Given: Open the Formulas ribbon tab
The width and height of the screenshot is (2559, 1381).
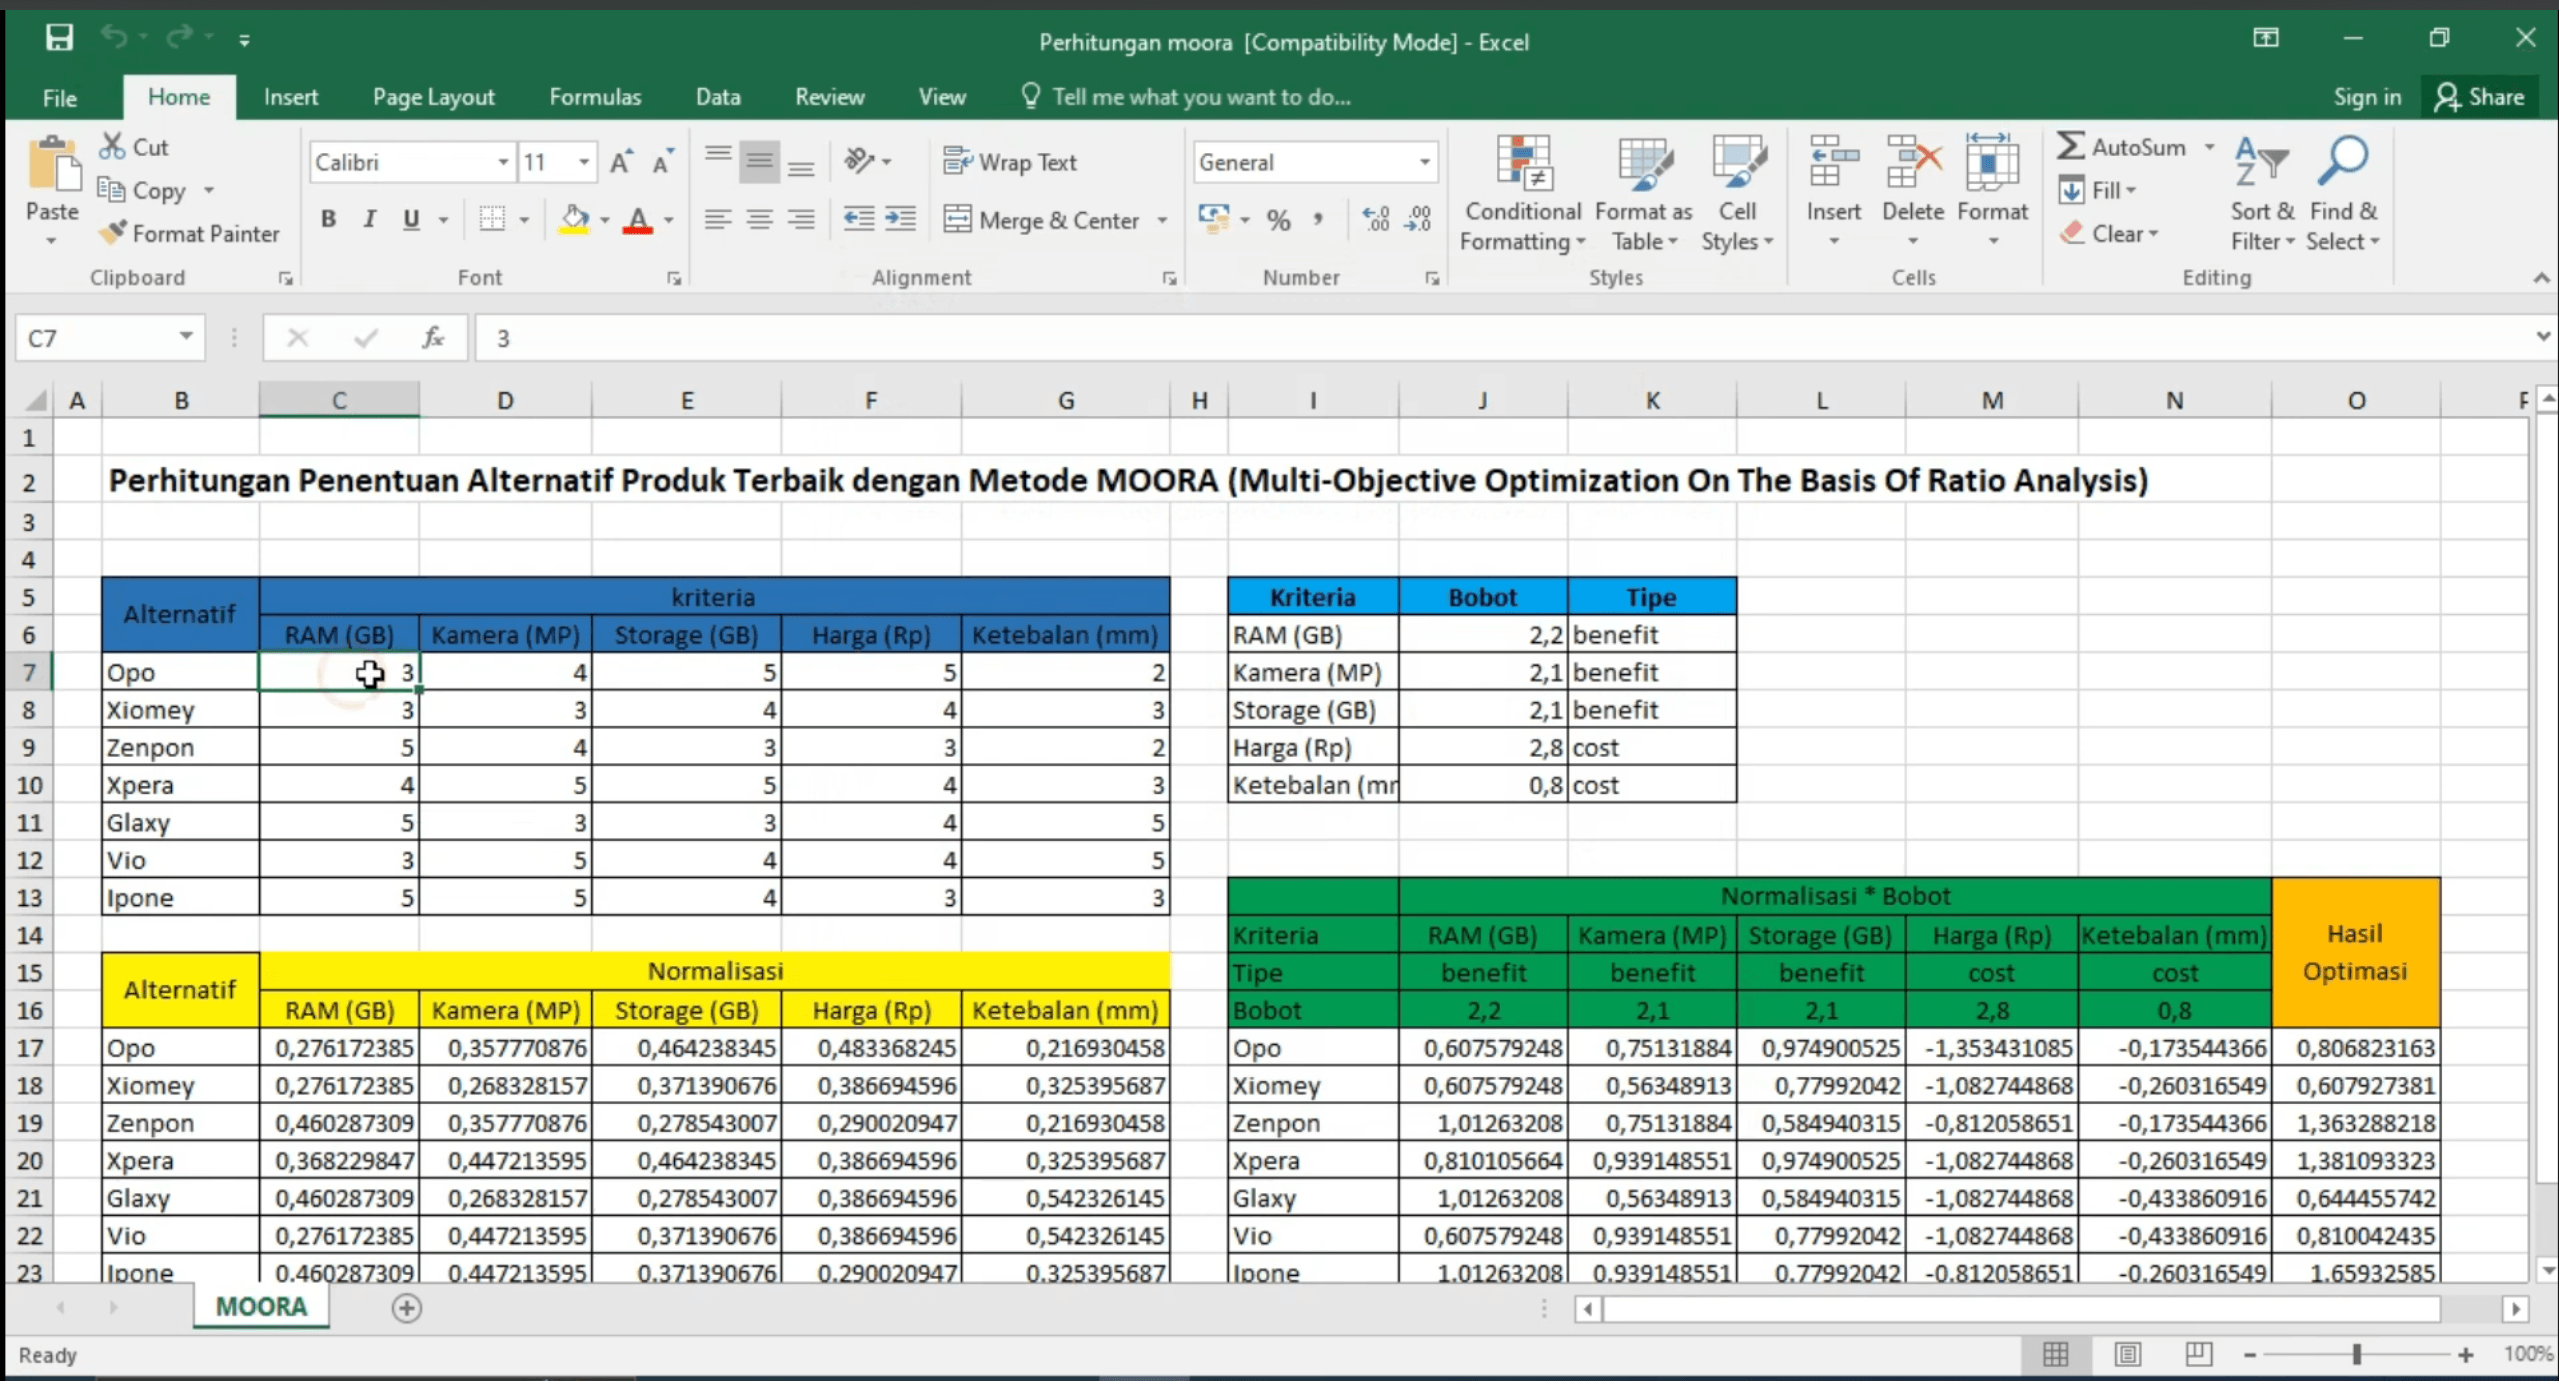Looking at the screenshot, I should (595, 97).
